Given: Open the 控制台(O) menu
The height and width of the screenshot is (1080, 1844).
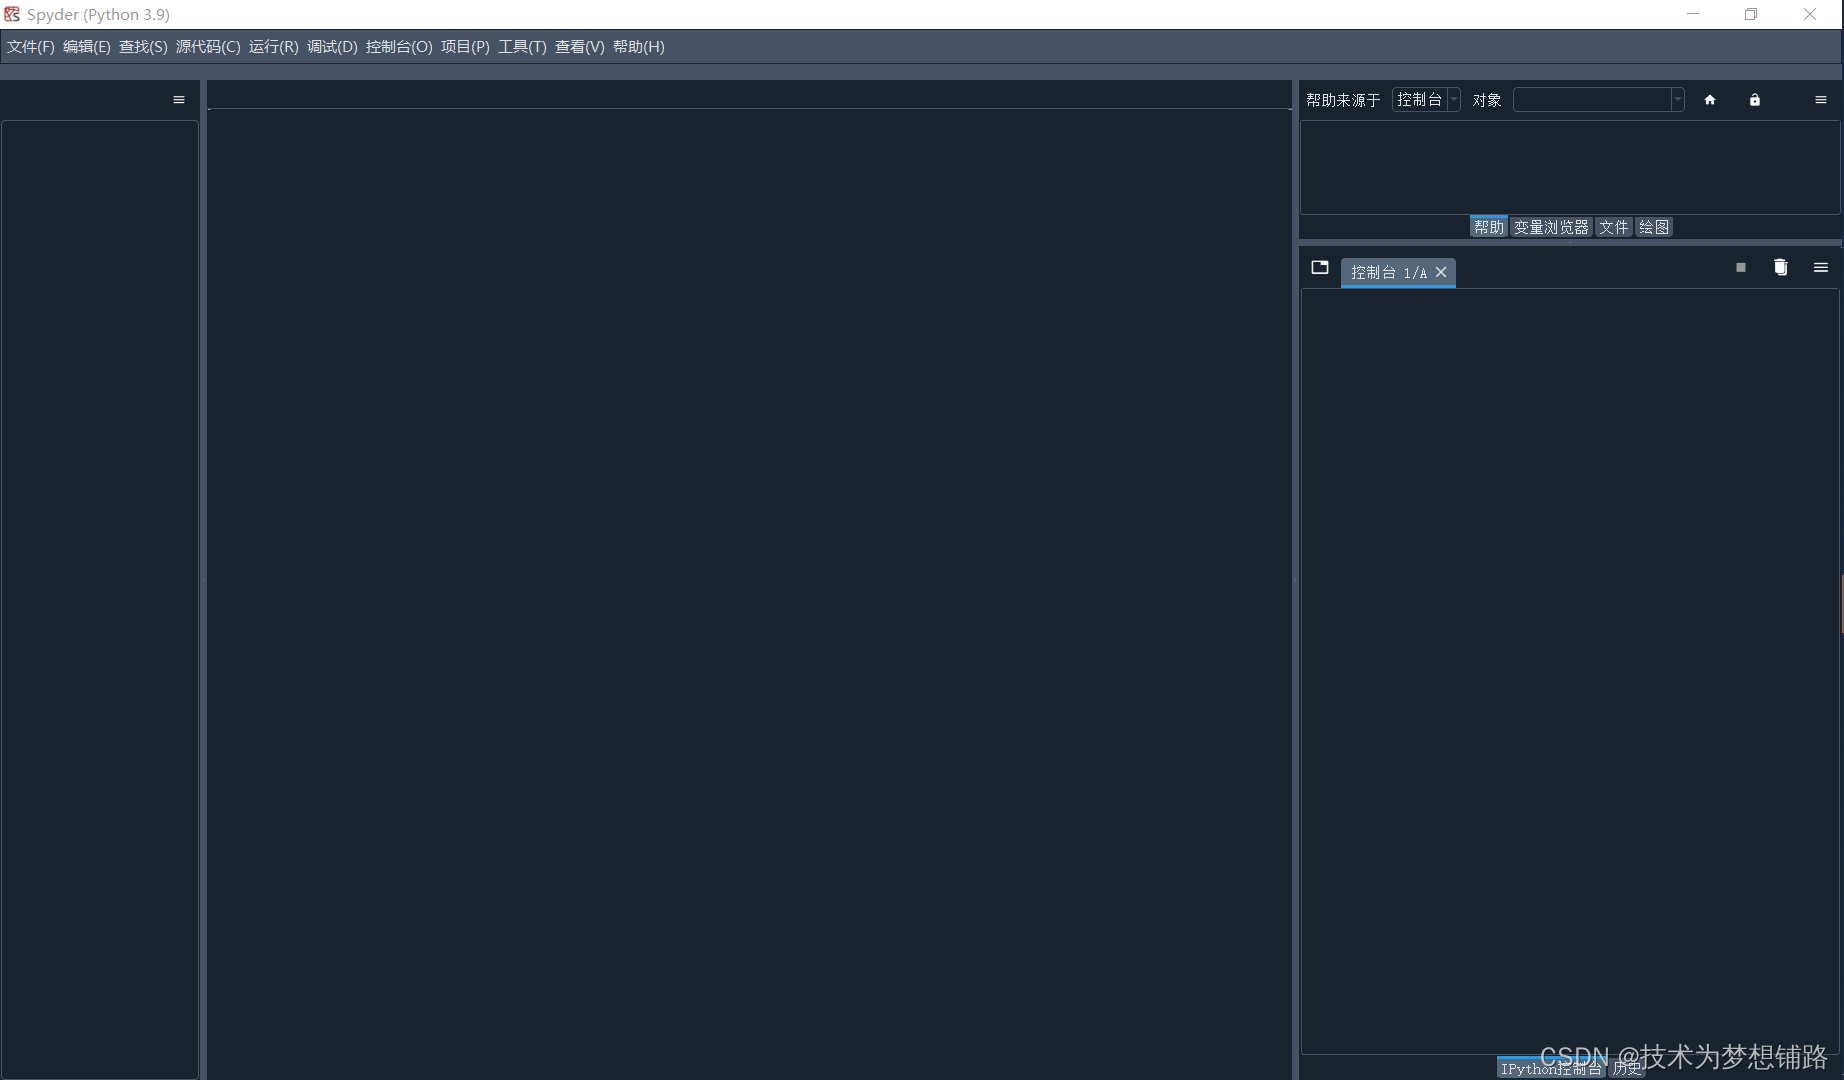Looking at the screenshot, I should pyautogui.click(x=399, y=47).
